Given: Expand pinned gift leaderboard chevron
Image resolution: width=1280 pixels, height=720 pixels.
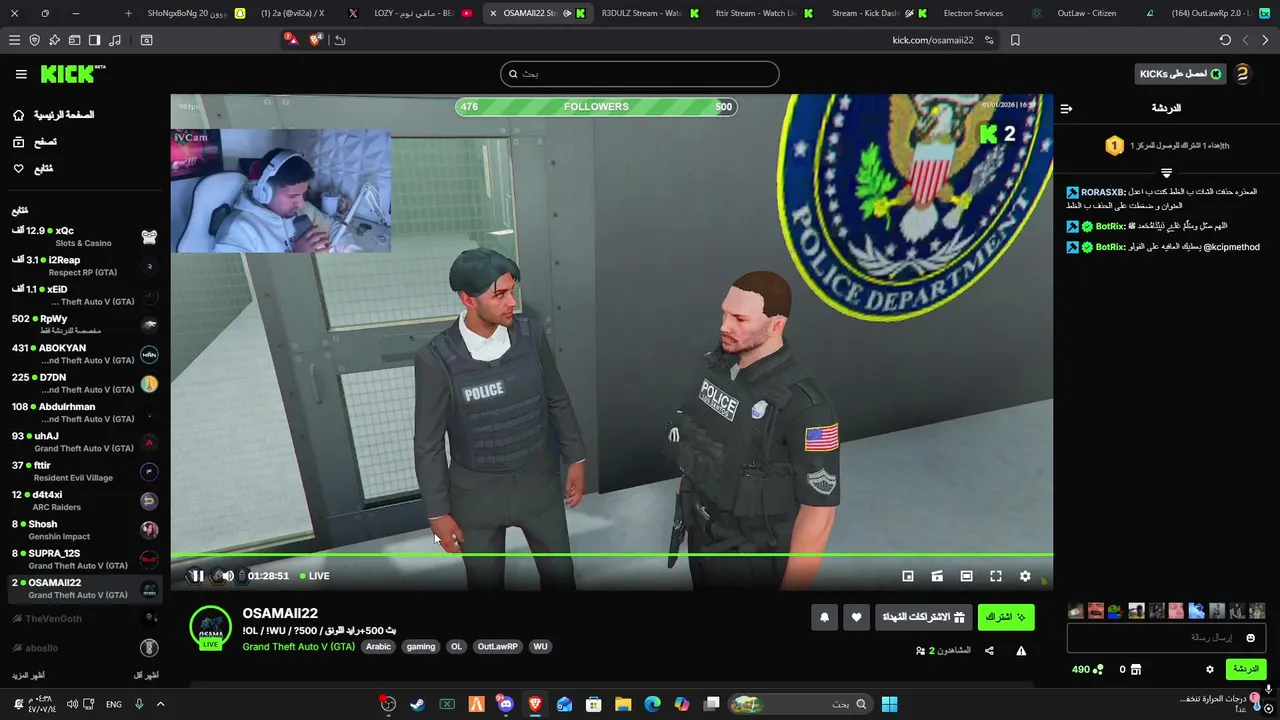Looking at the screenshot, I should pyautogui.click(x=1166, y=174).
